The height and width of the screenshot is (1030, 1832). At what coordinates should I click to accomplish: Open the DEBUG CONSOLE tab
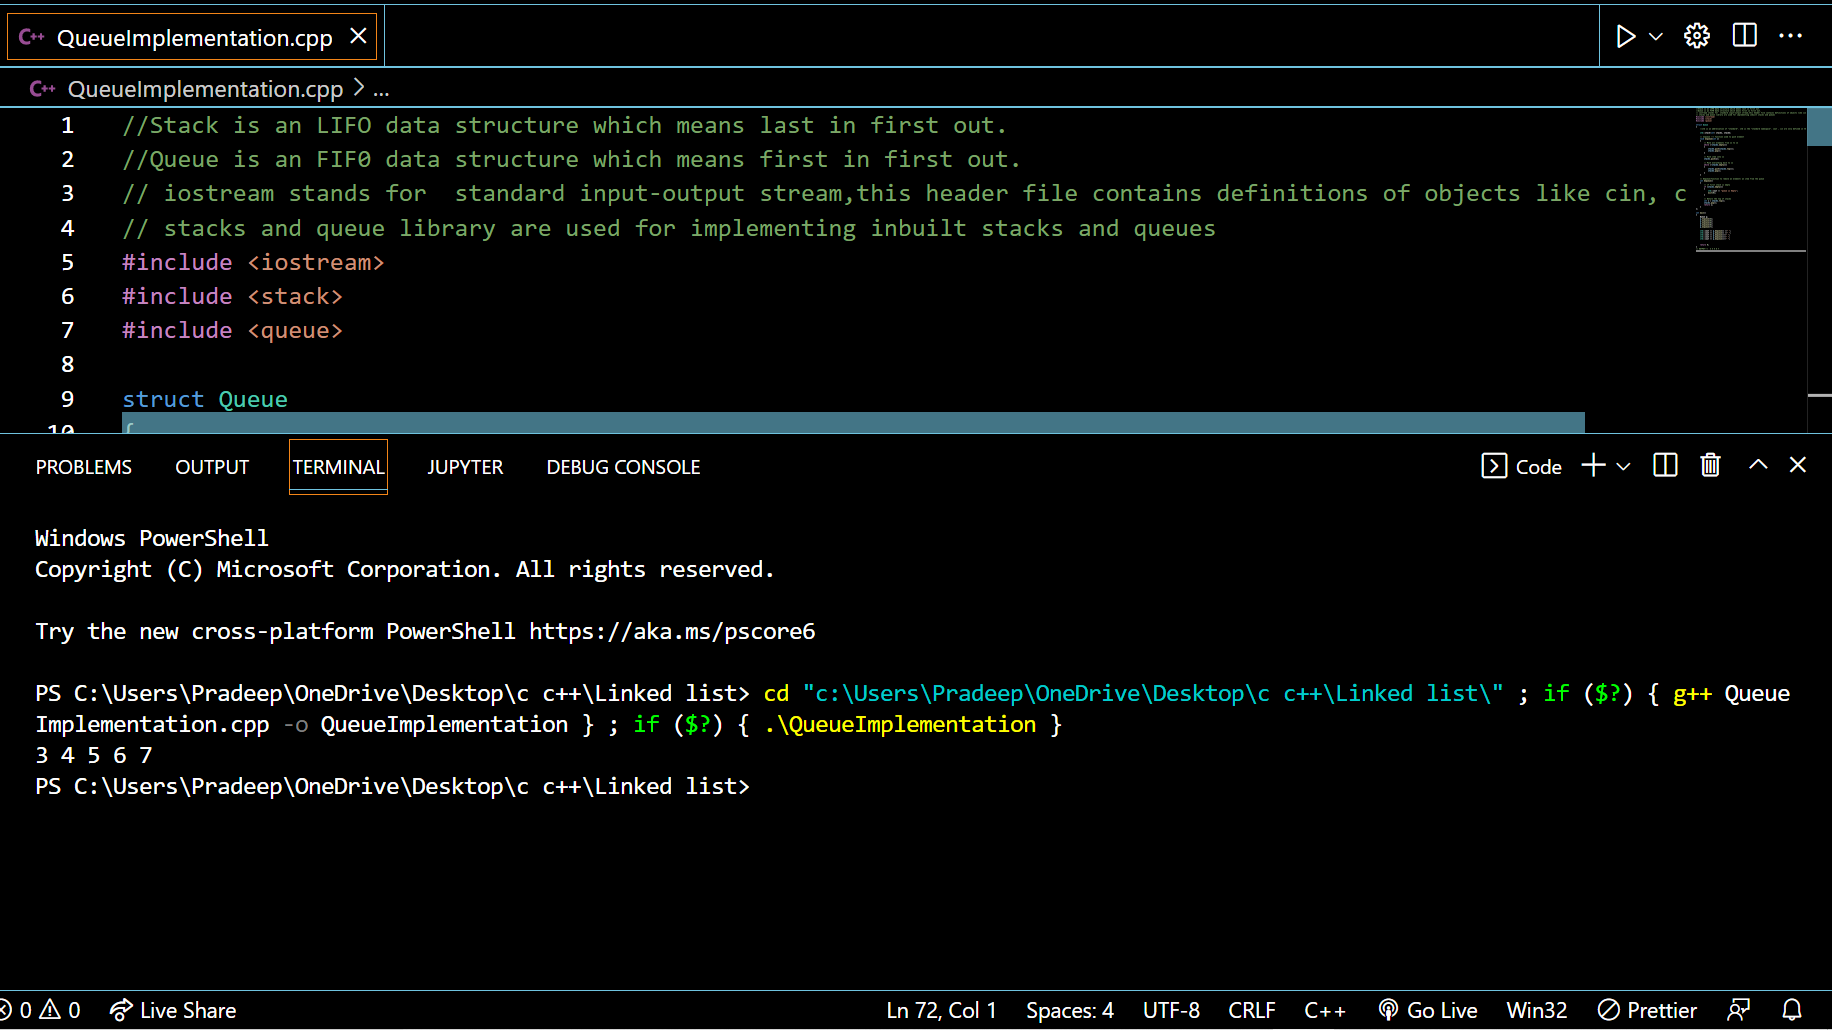tap(623, 467)
